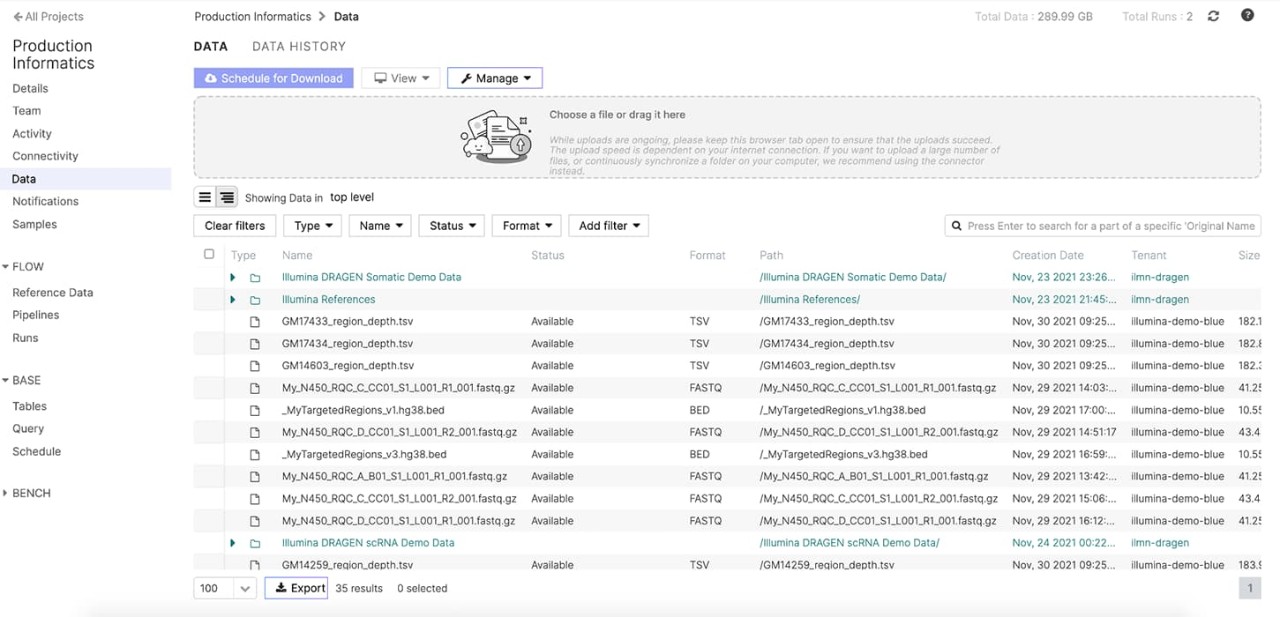Open the Format filter dropdown

[x=526, y=225]
